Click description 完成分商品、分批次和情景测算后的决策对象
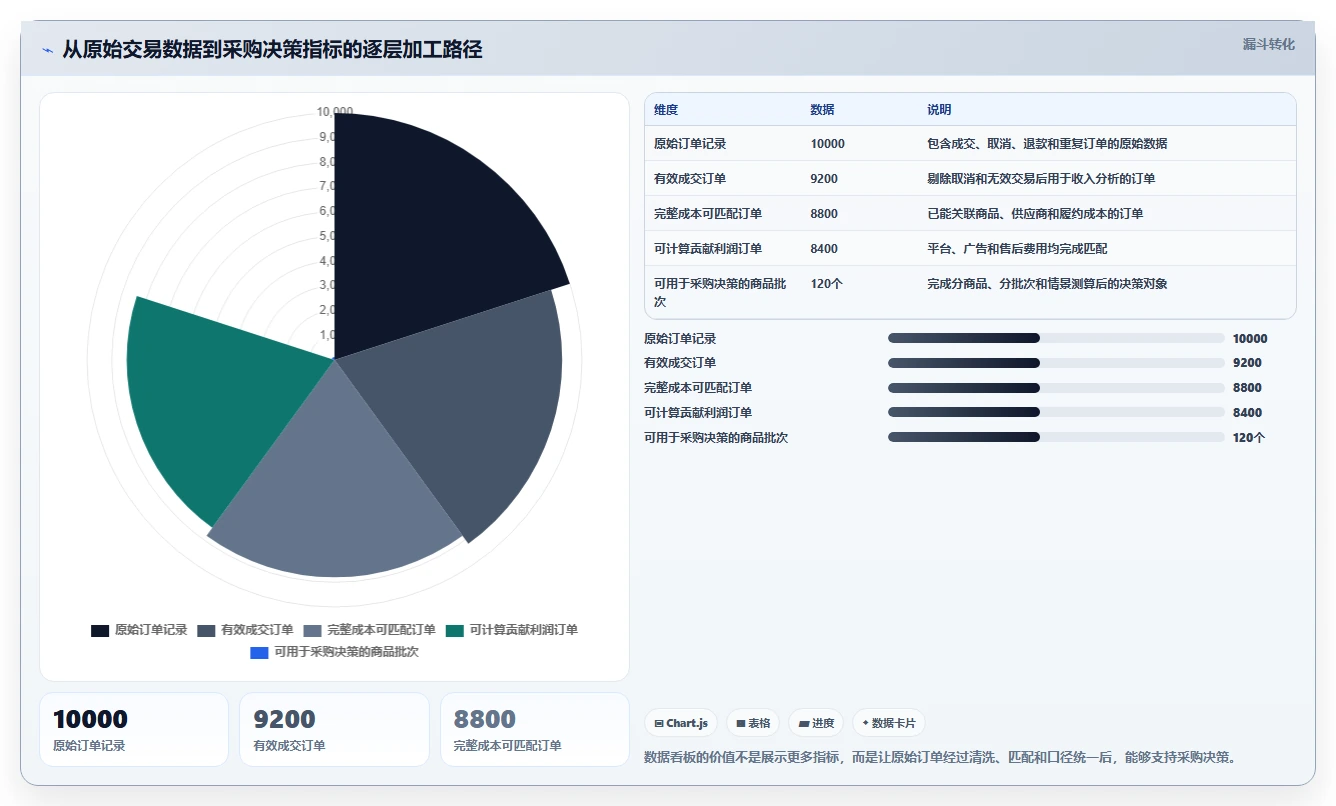The width and height of the screenshot is (1336, 806). point(1047,284)
